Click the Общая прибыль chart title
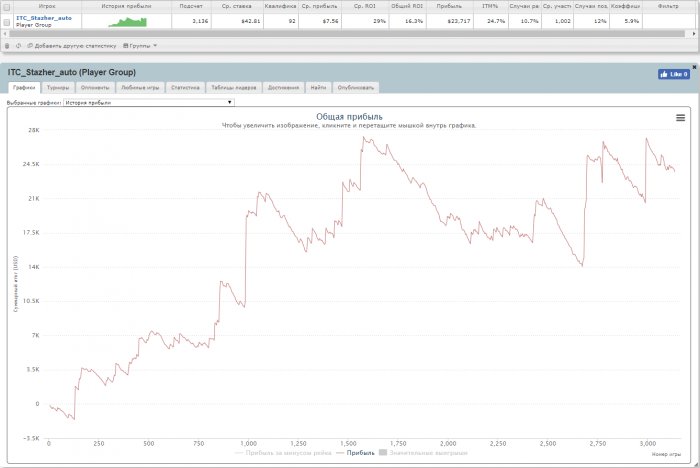 [349, 117]
